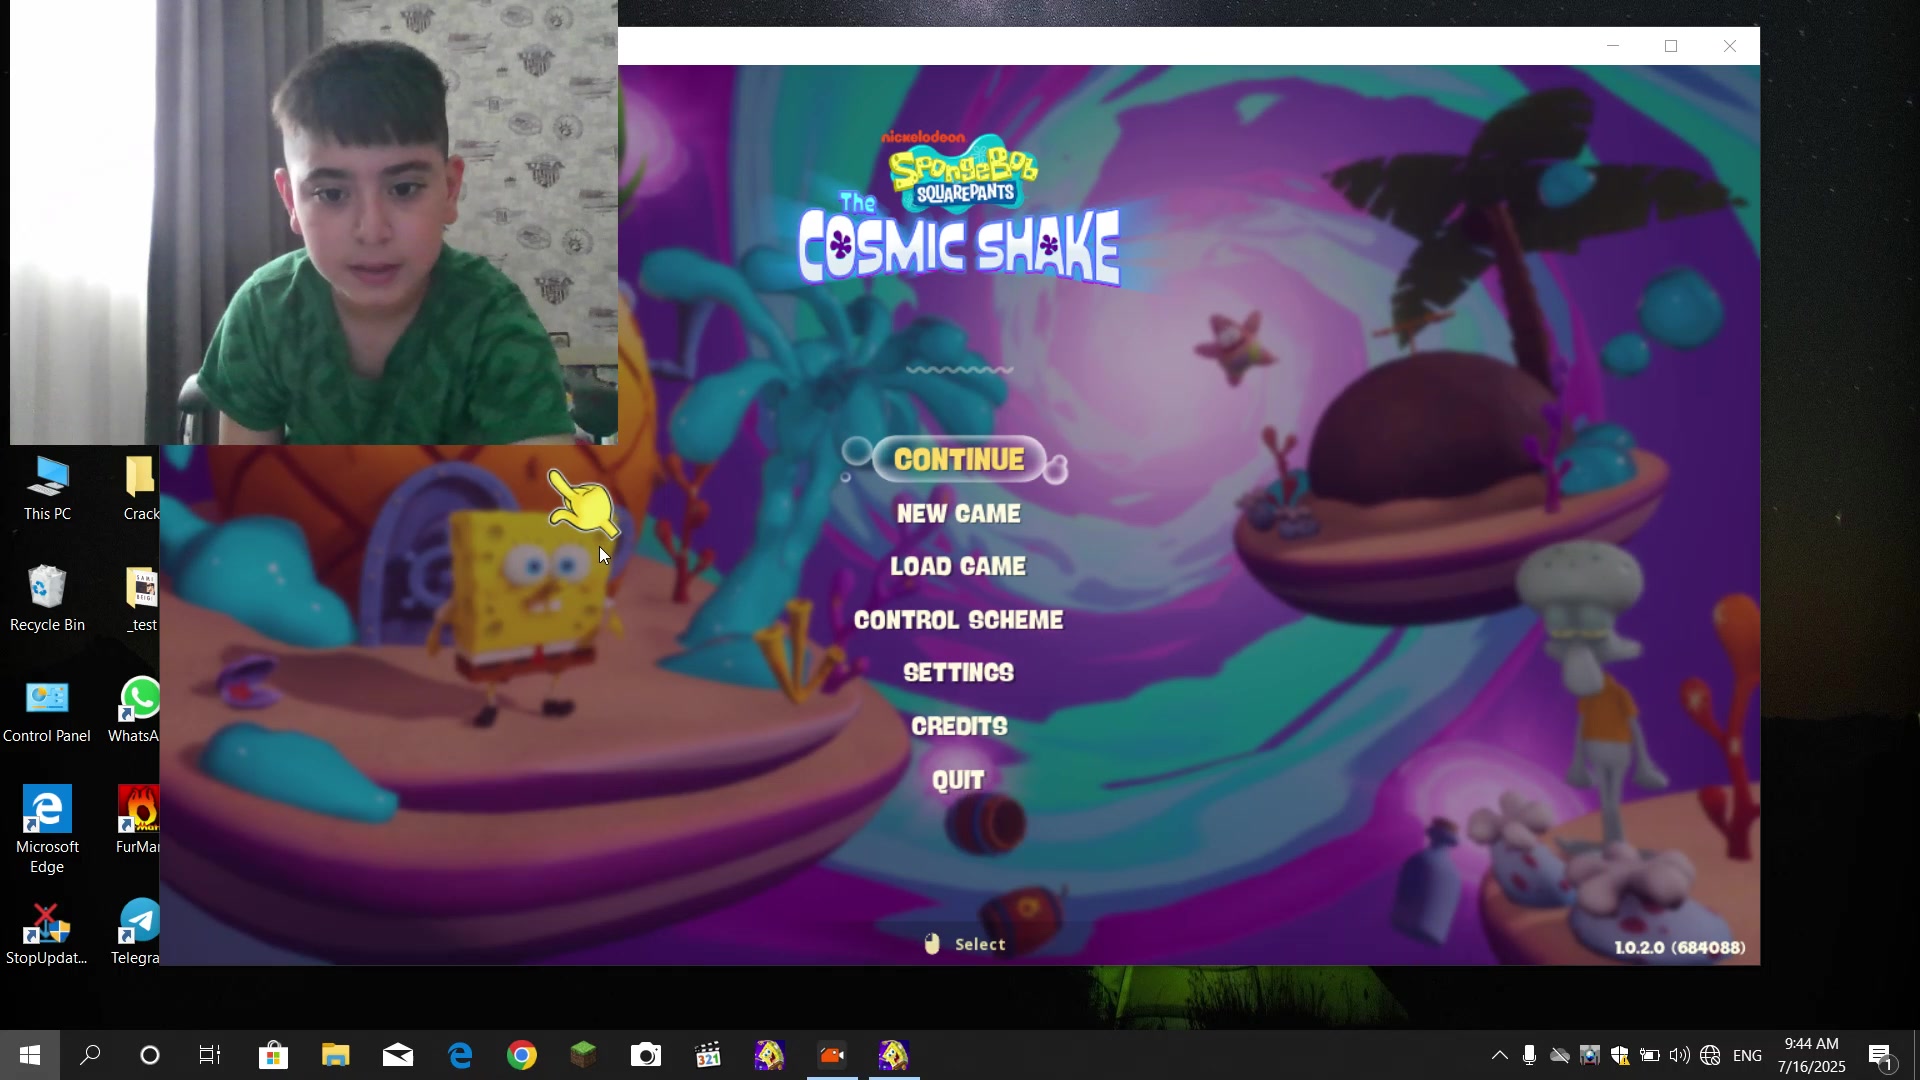Switch the ENG input language indicator
The image size is (1920, 1080).
1748,1055
